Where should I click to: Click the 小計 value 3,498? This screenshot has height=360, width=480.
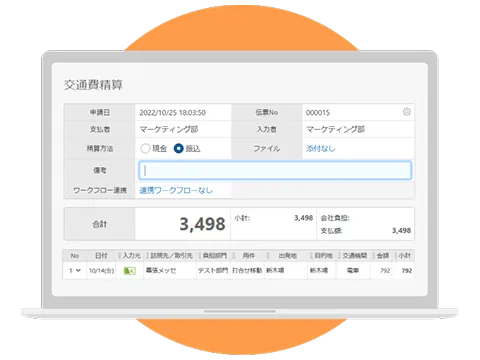303,218
